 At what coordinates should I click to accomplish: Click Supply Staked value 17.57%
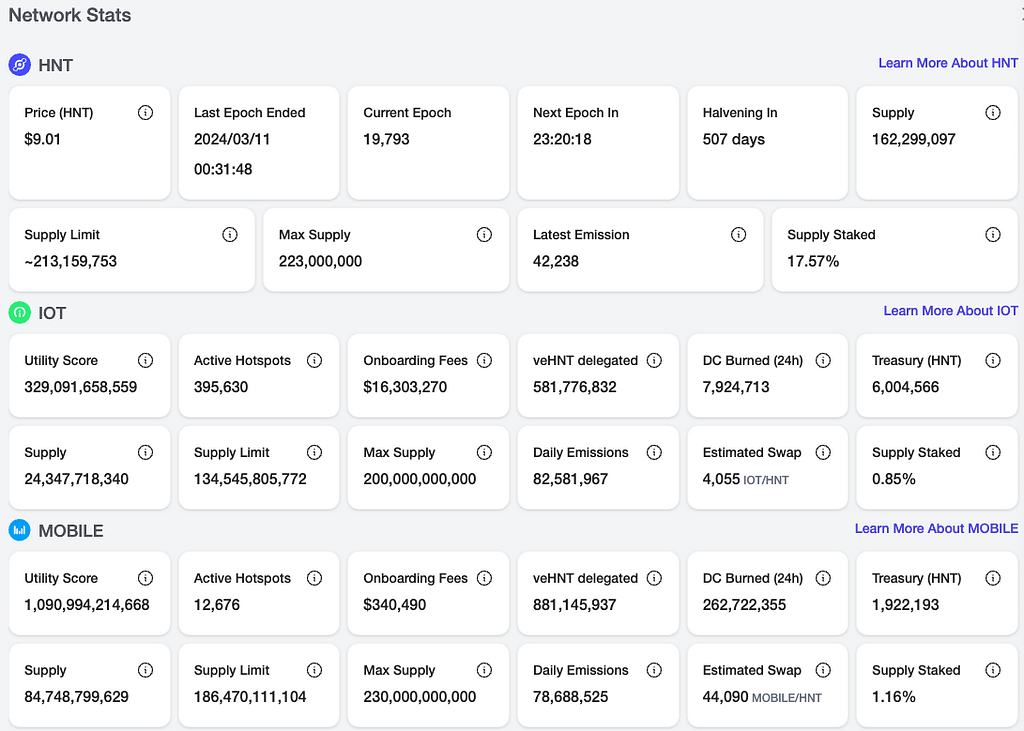pos(812,261)
